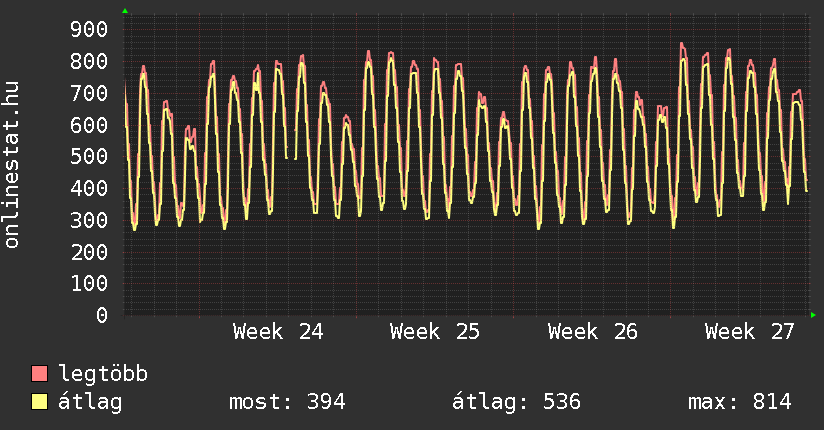Screen dimensions: 824x430
Task: Click the most: 394 statistic
Action: [287, 402]
